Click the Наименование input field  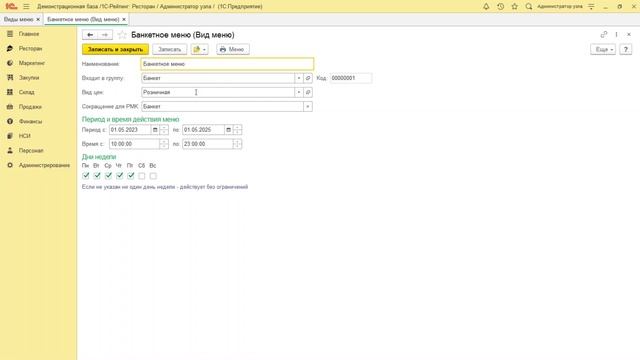[227, 64]
